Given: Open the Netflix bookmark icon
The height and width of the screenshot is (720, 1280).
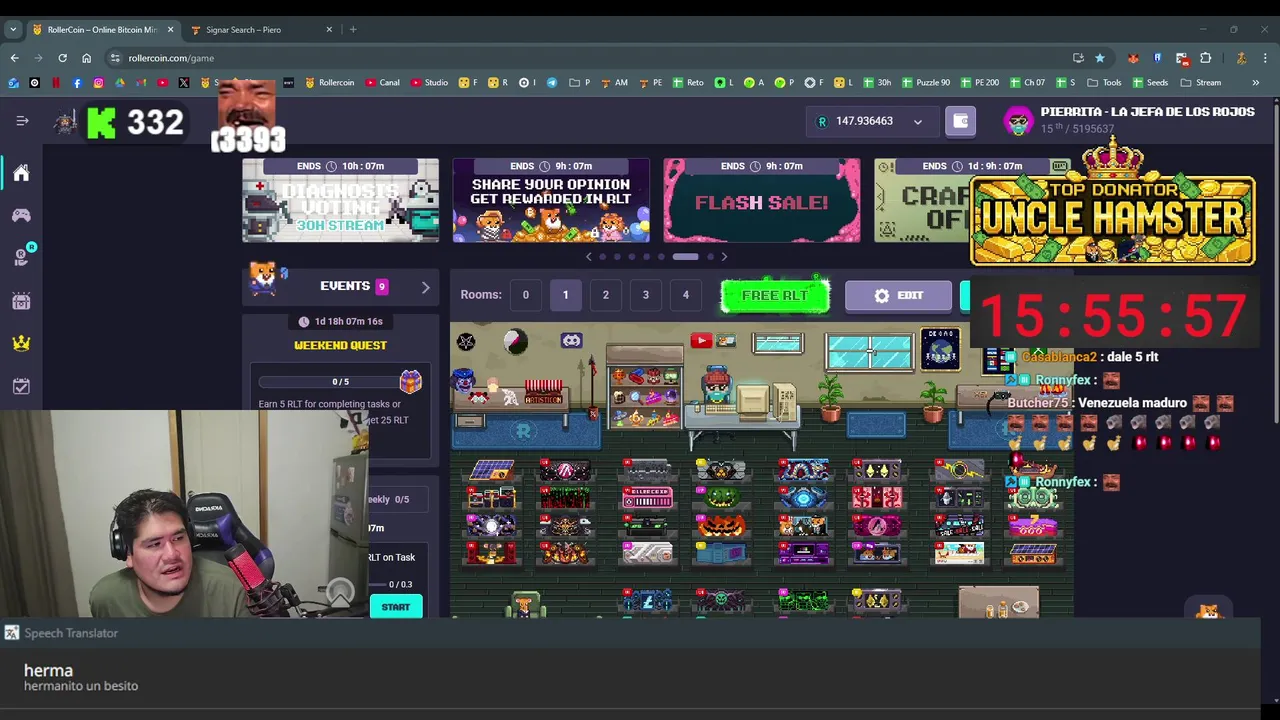Looking at the screenshot, I should point(55,82).
